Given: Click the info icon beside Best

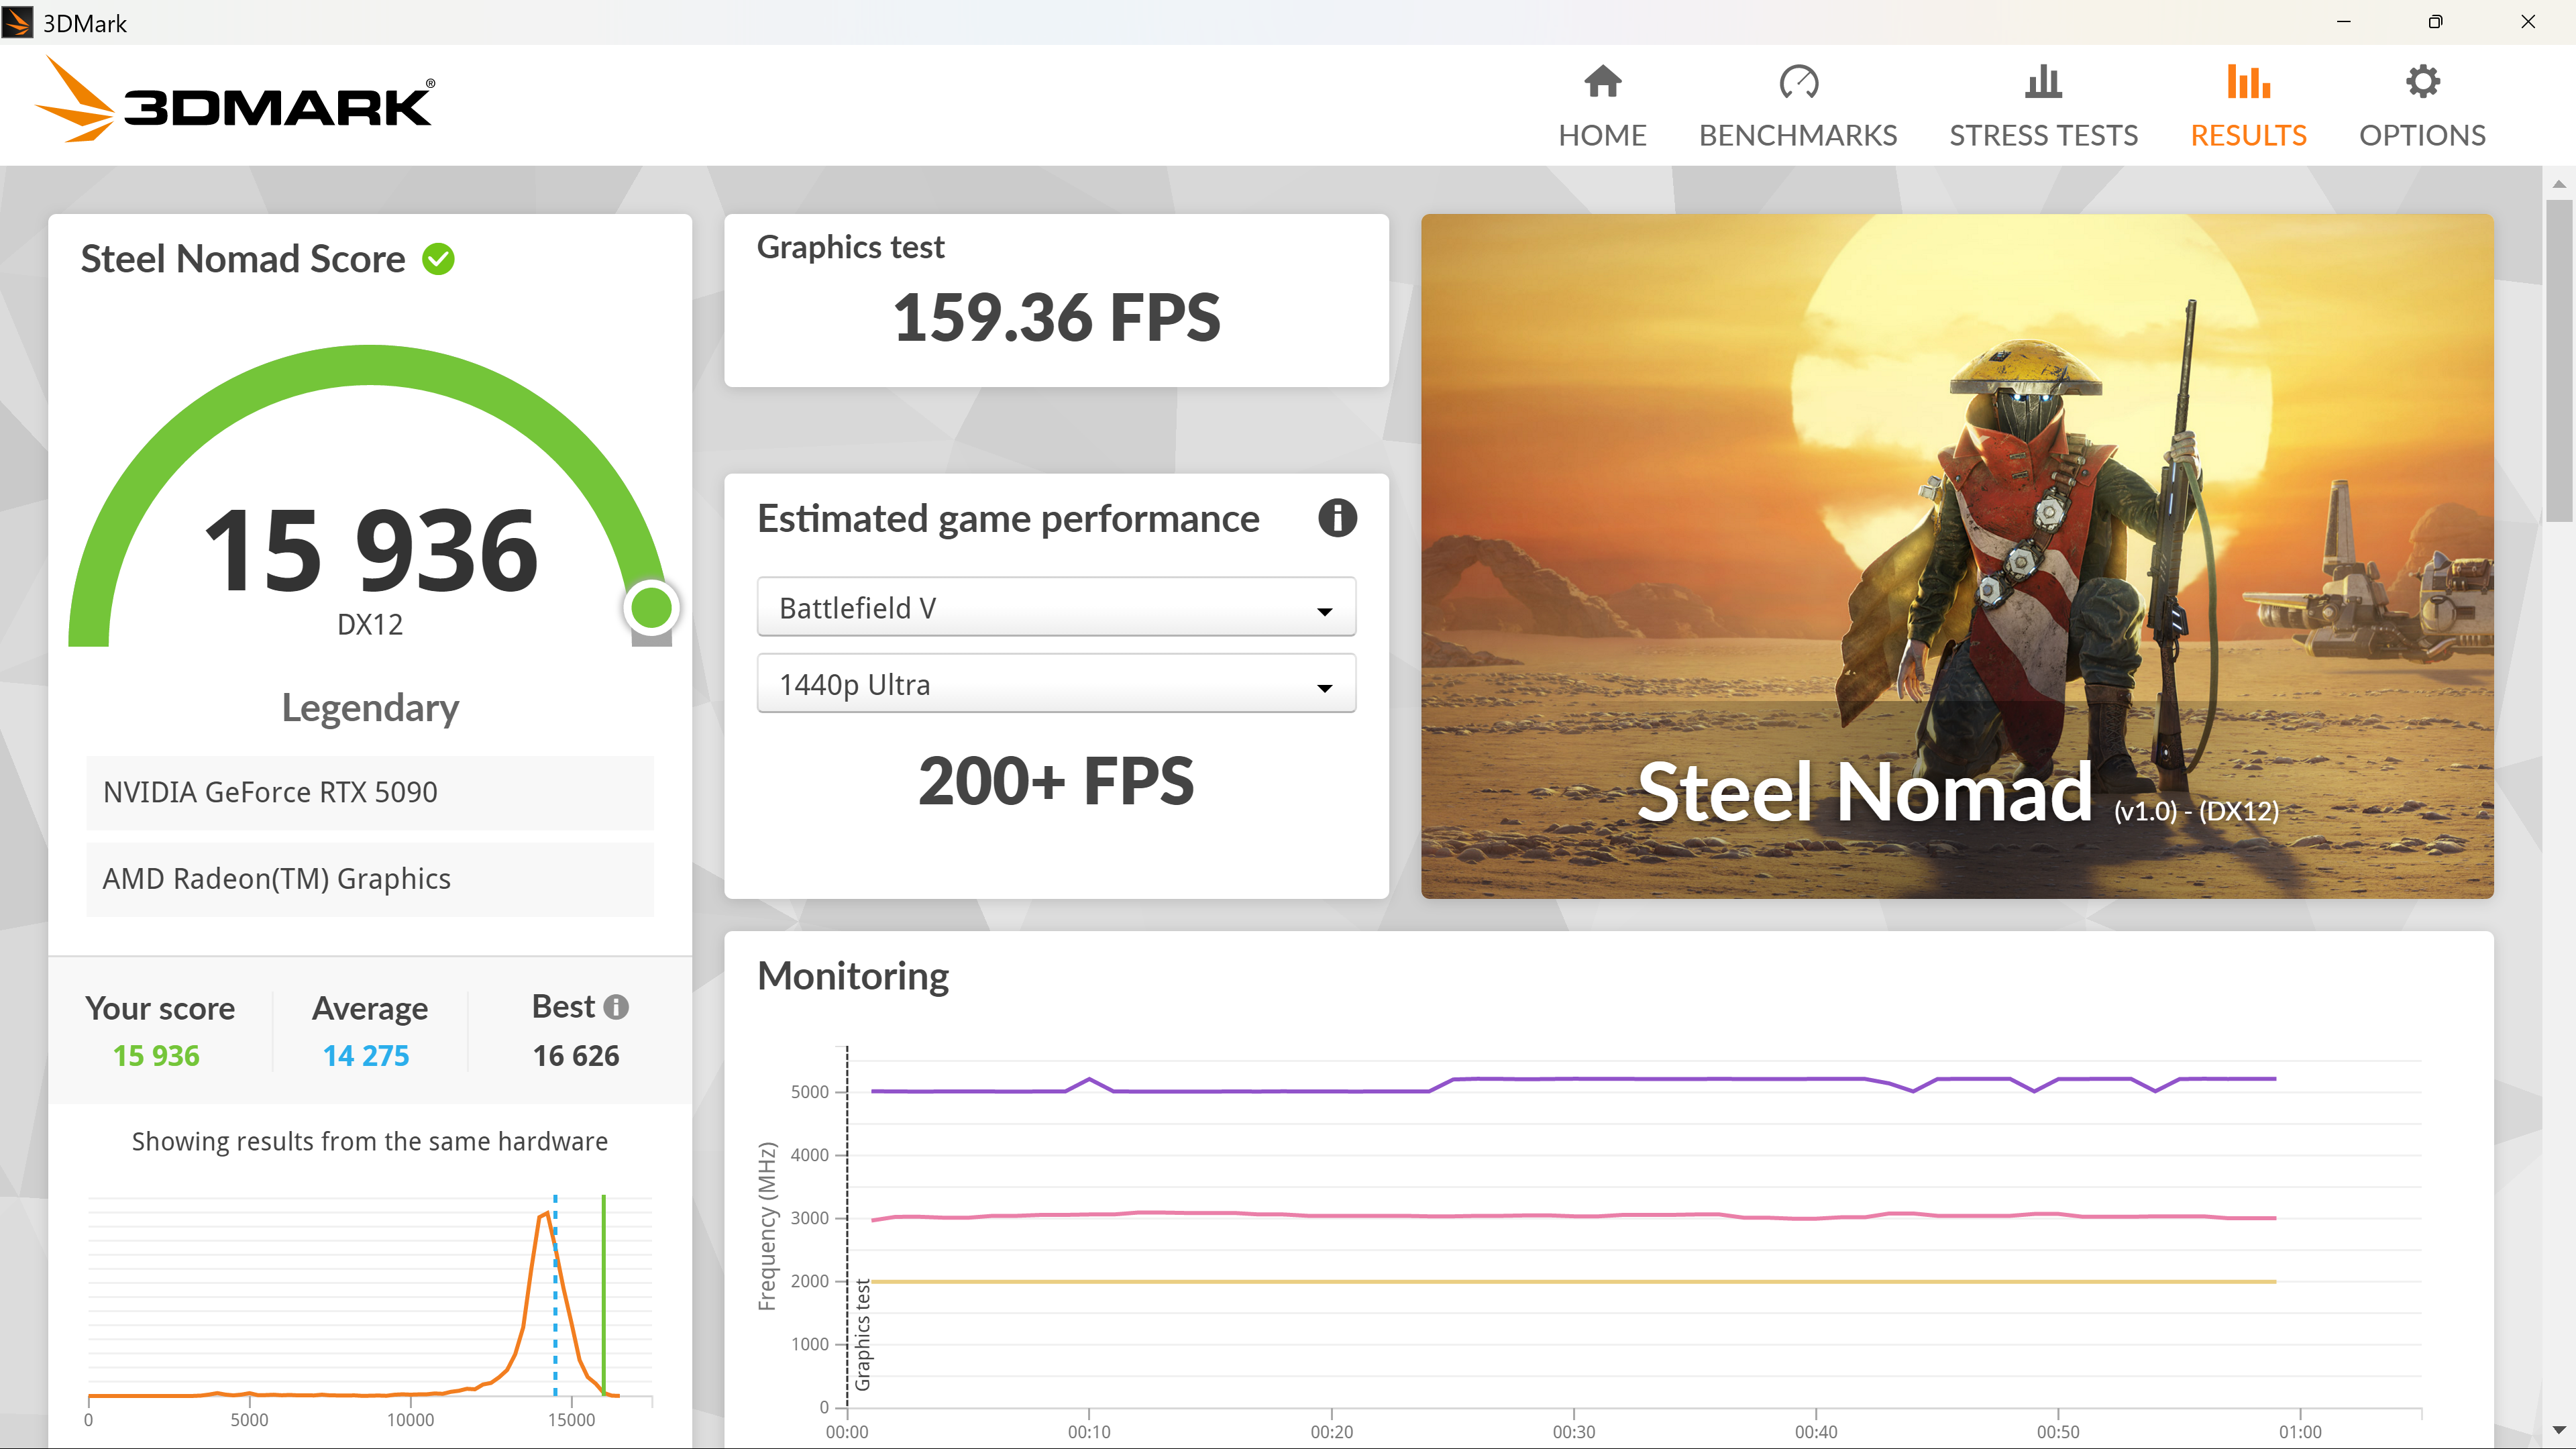Looking at the screenshot, I should [616, 1007].
